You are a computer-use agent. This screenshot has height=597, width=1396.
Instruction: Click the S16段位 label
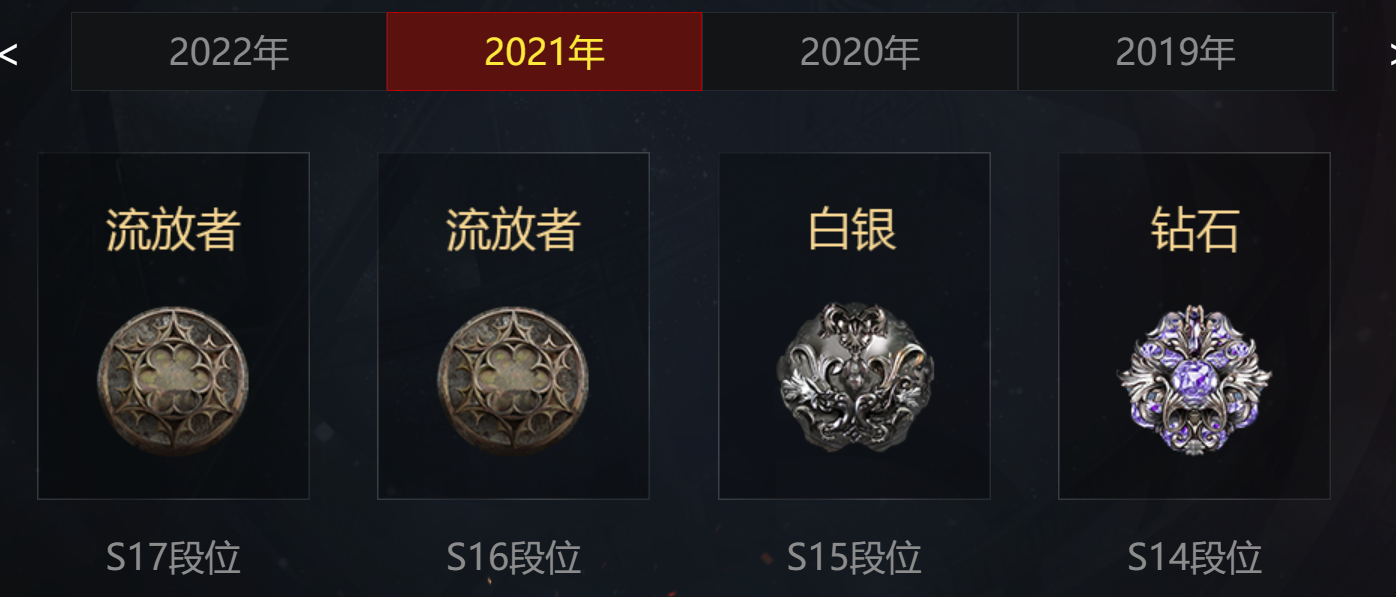pos(513,558)
